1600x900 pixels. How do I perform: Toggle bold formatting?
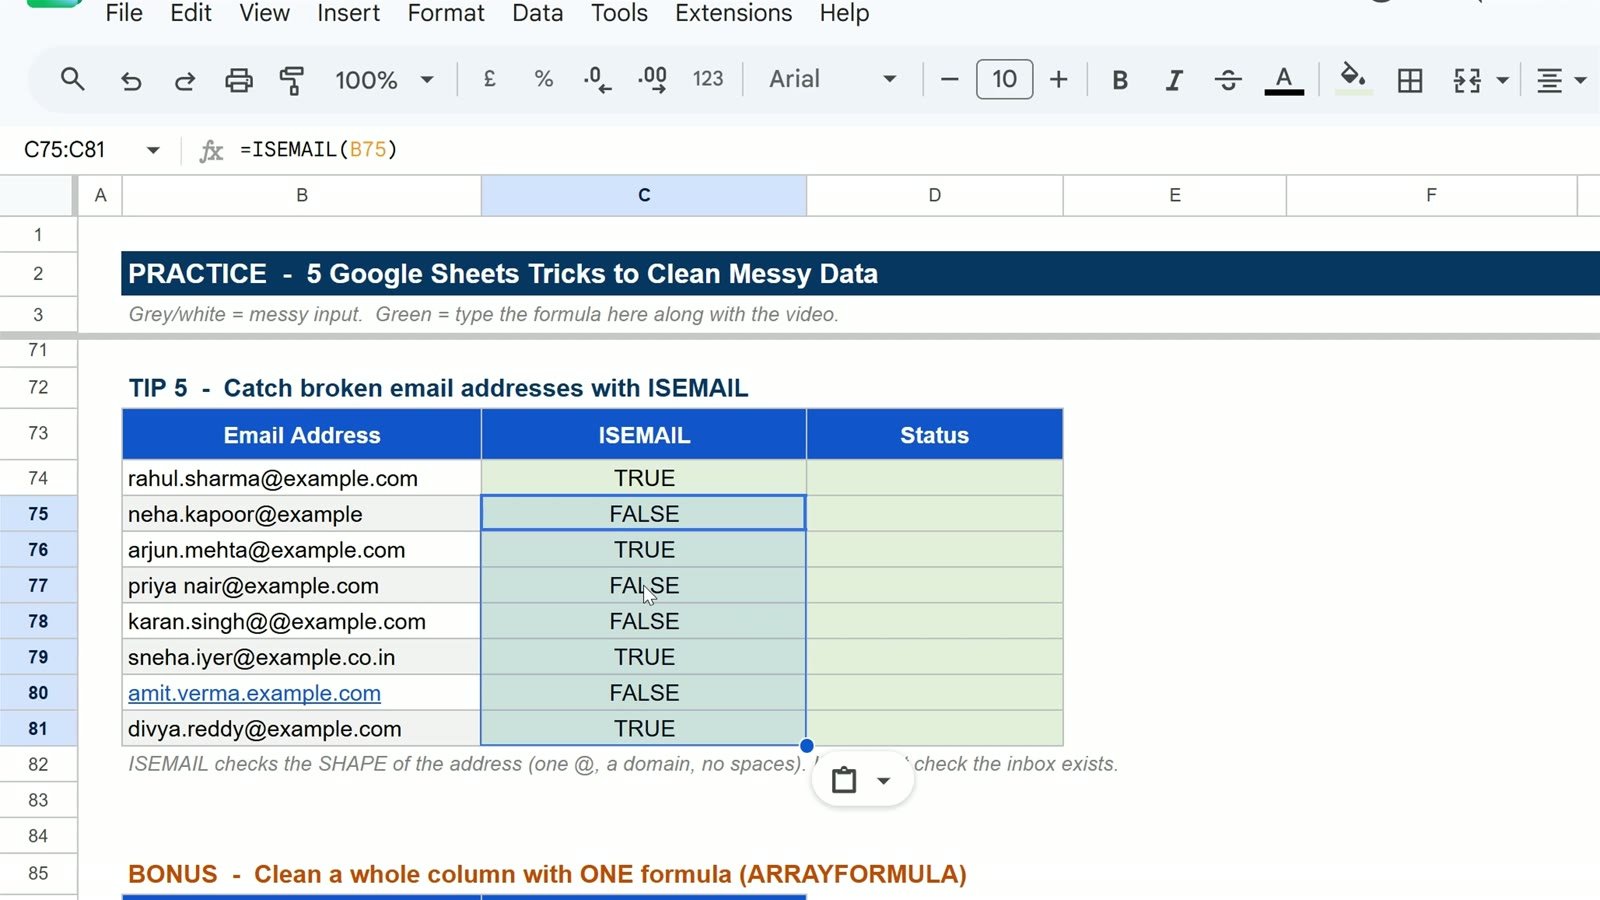tap(1120, 80)
